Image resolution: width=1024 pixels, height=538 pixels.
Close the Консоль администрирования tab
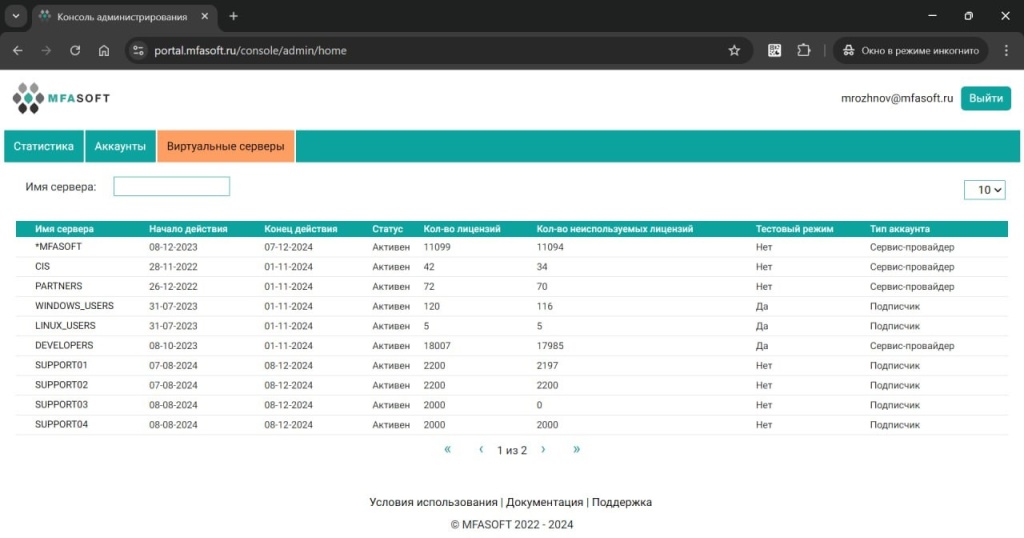click(x=204, y=16)
